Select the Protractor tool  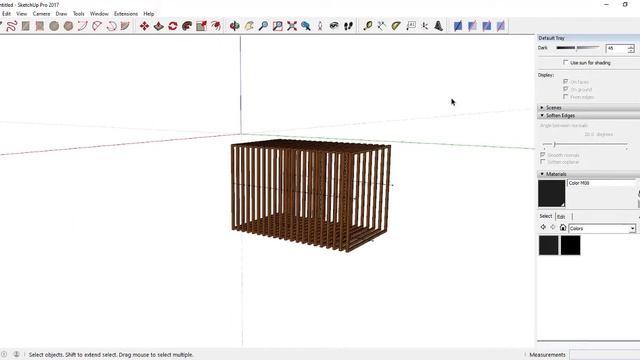[x=396, y=26]
